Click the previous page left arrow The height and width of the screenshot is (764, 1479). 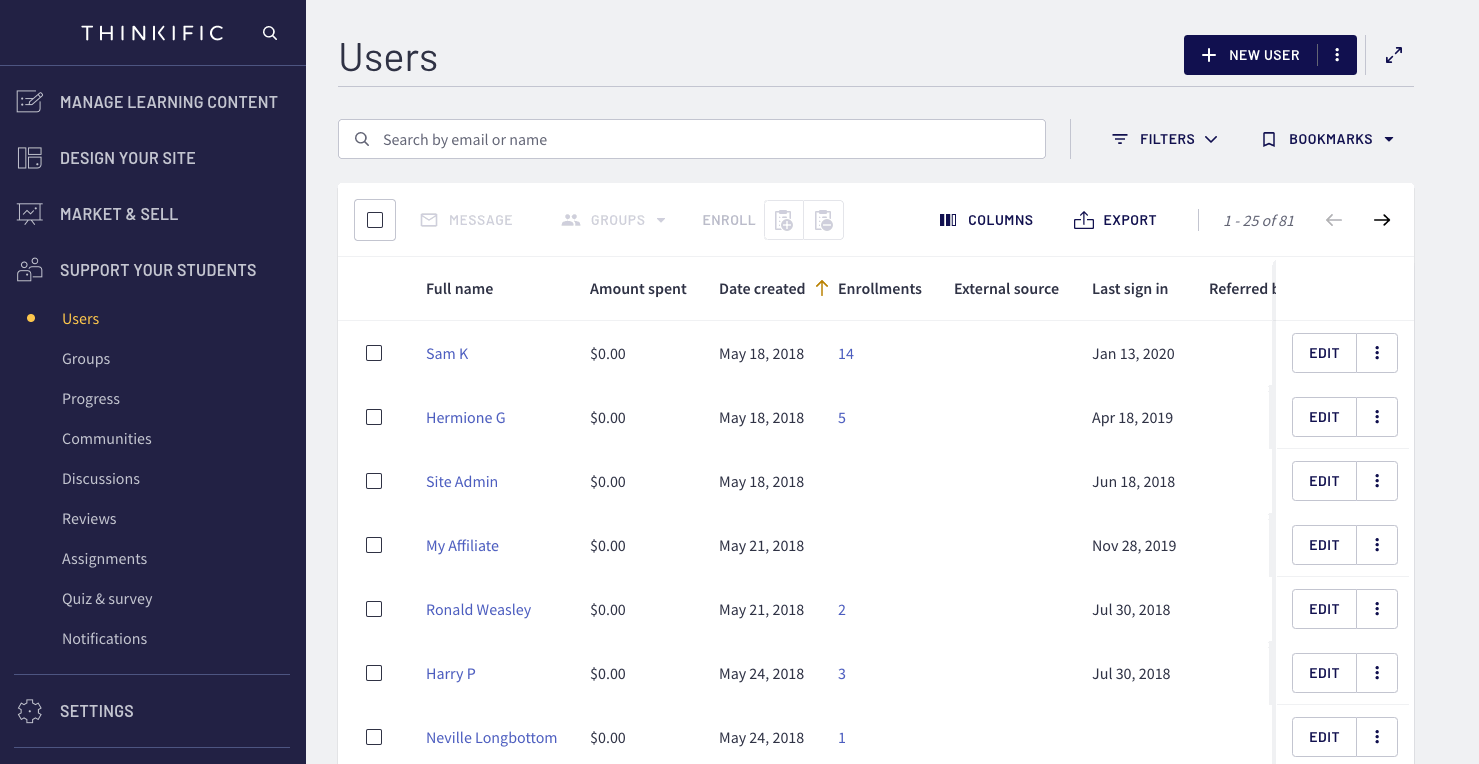click(1334, 220)
